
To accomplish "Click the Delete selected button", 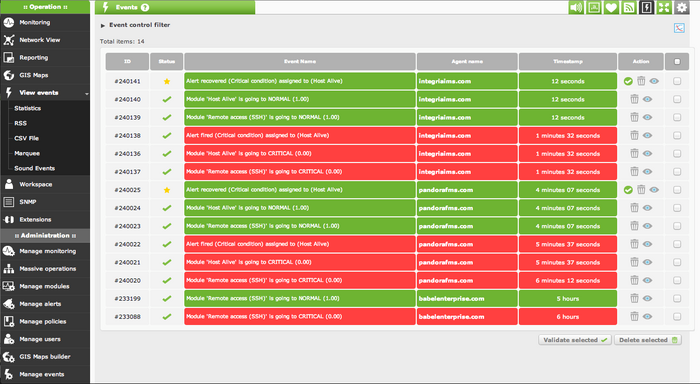I will tap(648, 340).
